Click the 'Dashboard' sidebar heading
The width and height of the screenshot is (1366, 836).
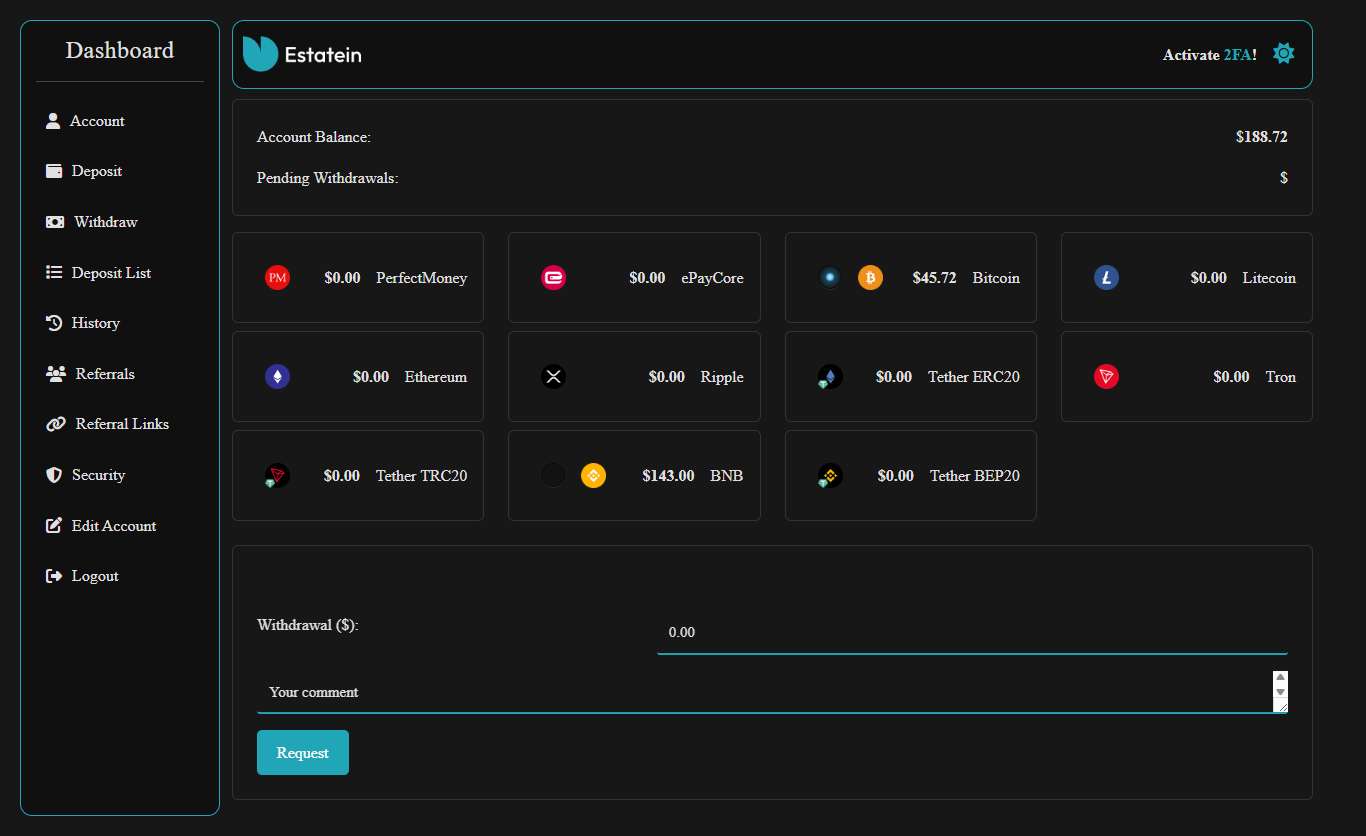click(x=120, y=50)
